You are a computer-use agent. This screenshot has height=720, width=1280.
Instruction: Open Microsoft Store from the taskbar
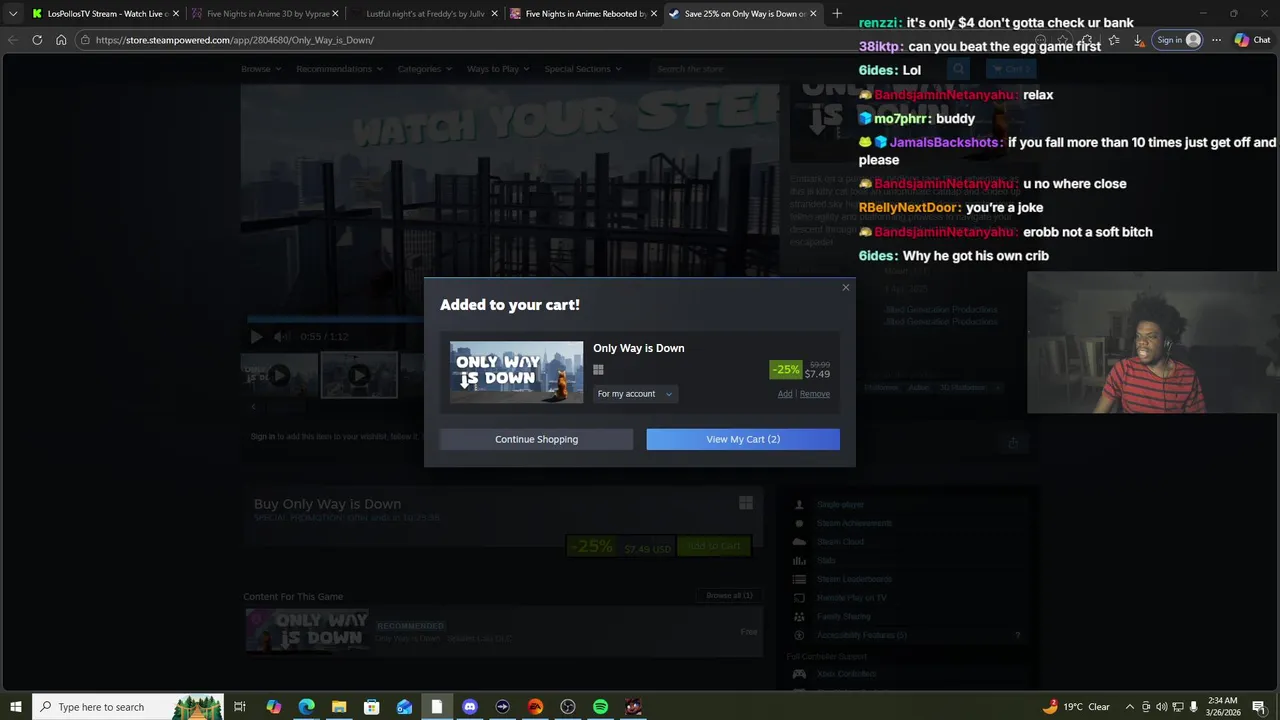(x=372, y=707)
